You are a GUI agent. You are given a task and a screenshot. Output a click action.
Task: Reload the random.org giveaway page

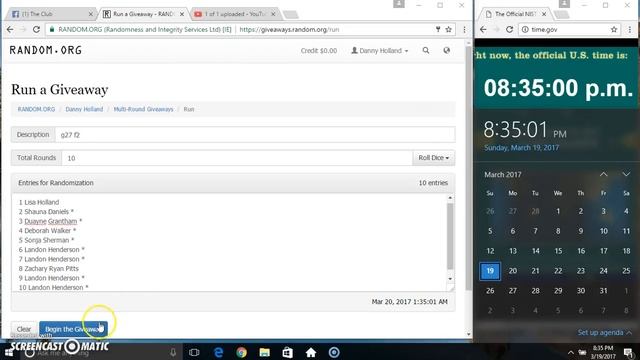36,29
